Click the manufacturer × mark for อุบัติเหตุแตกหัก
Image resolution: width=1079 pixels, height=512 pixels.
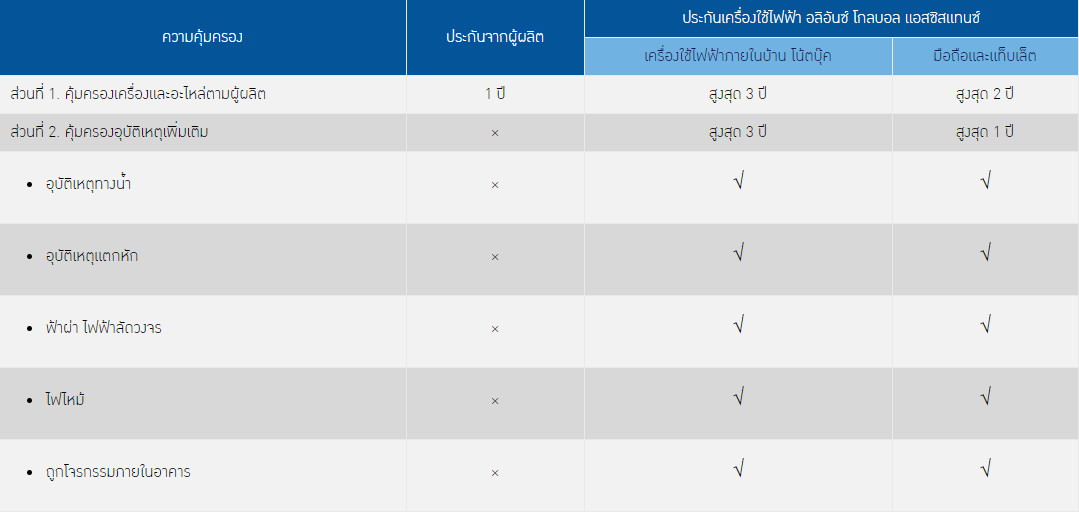tap(495, 257)
